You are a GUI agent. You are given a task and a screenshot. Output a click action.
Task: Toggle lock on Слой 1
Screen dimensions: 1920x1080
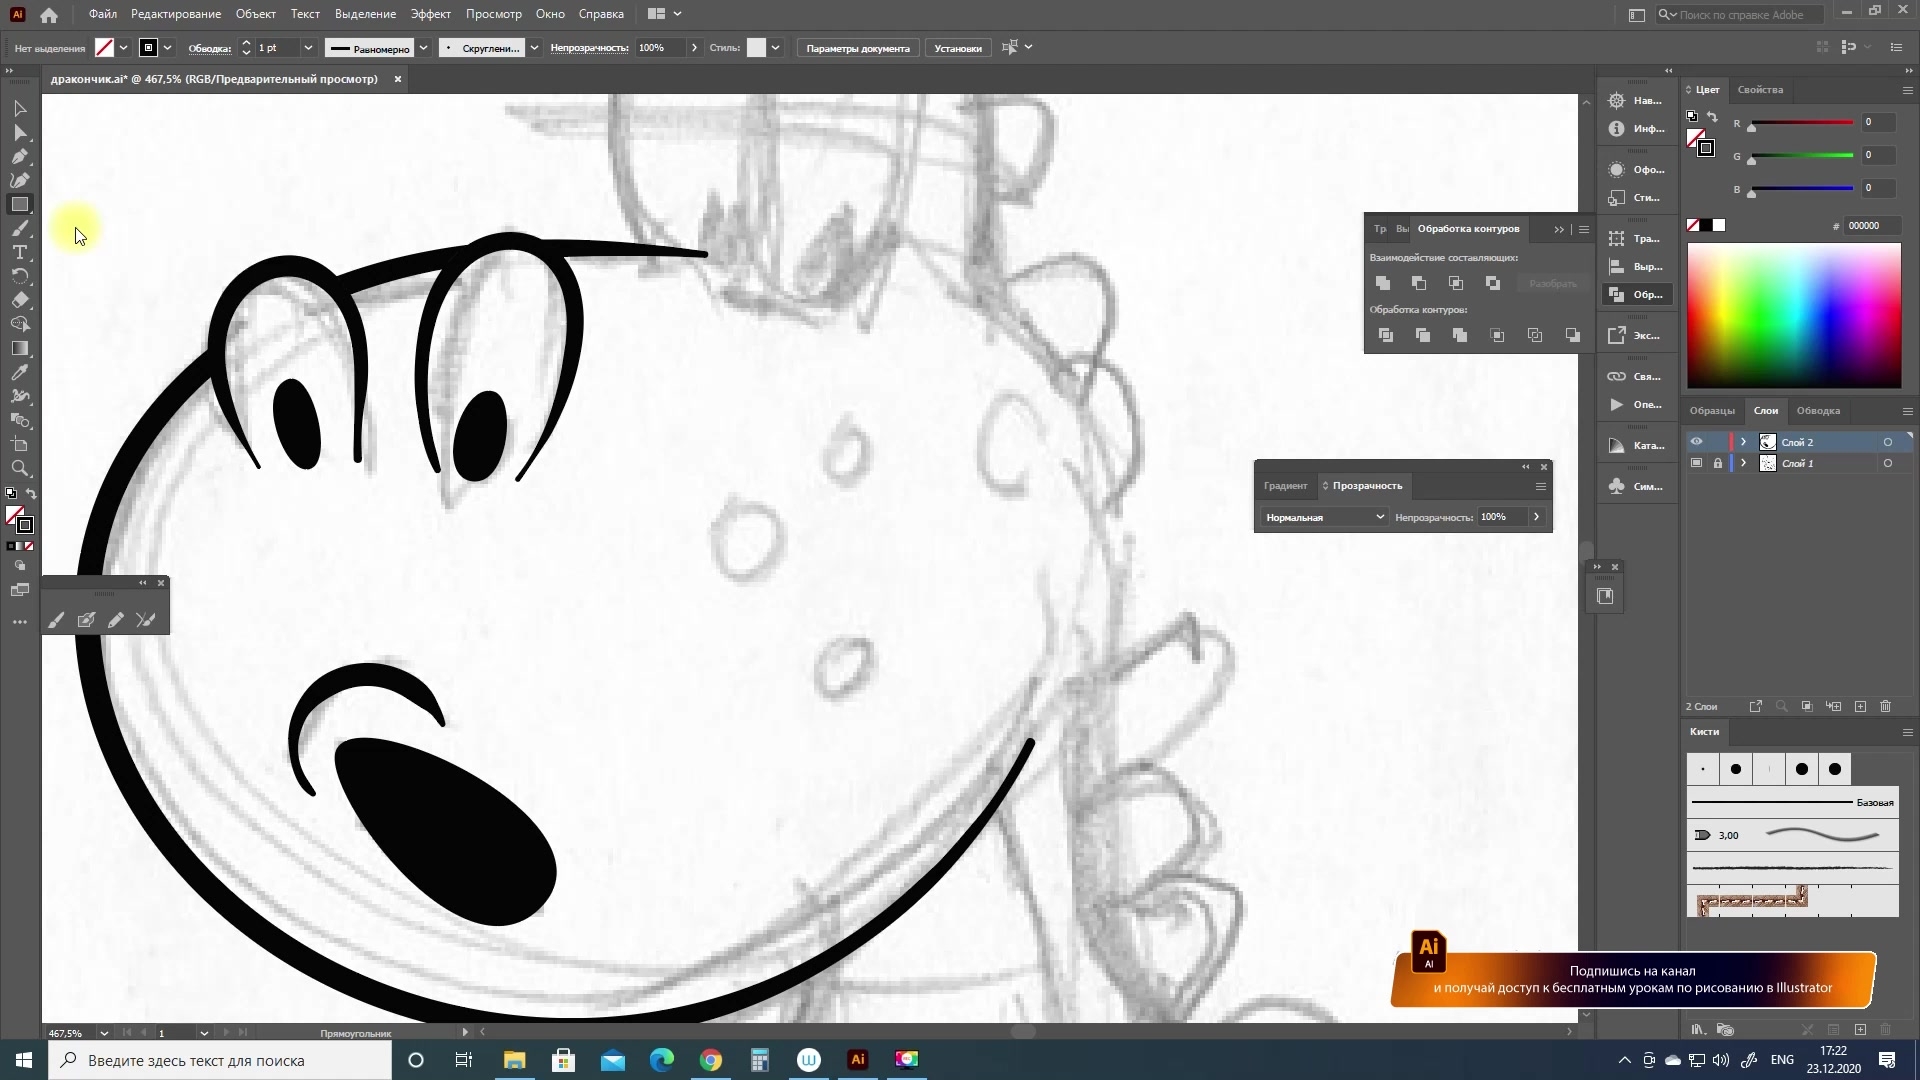tap(1718, 463)
